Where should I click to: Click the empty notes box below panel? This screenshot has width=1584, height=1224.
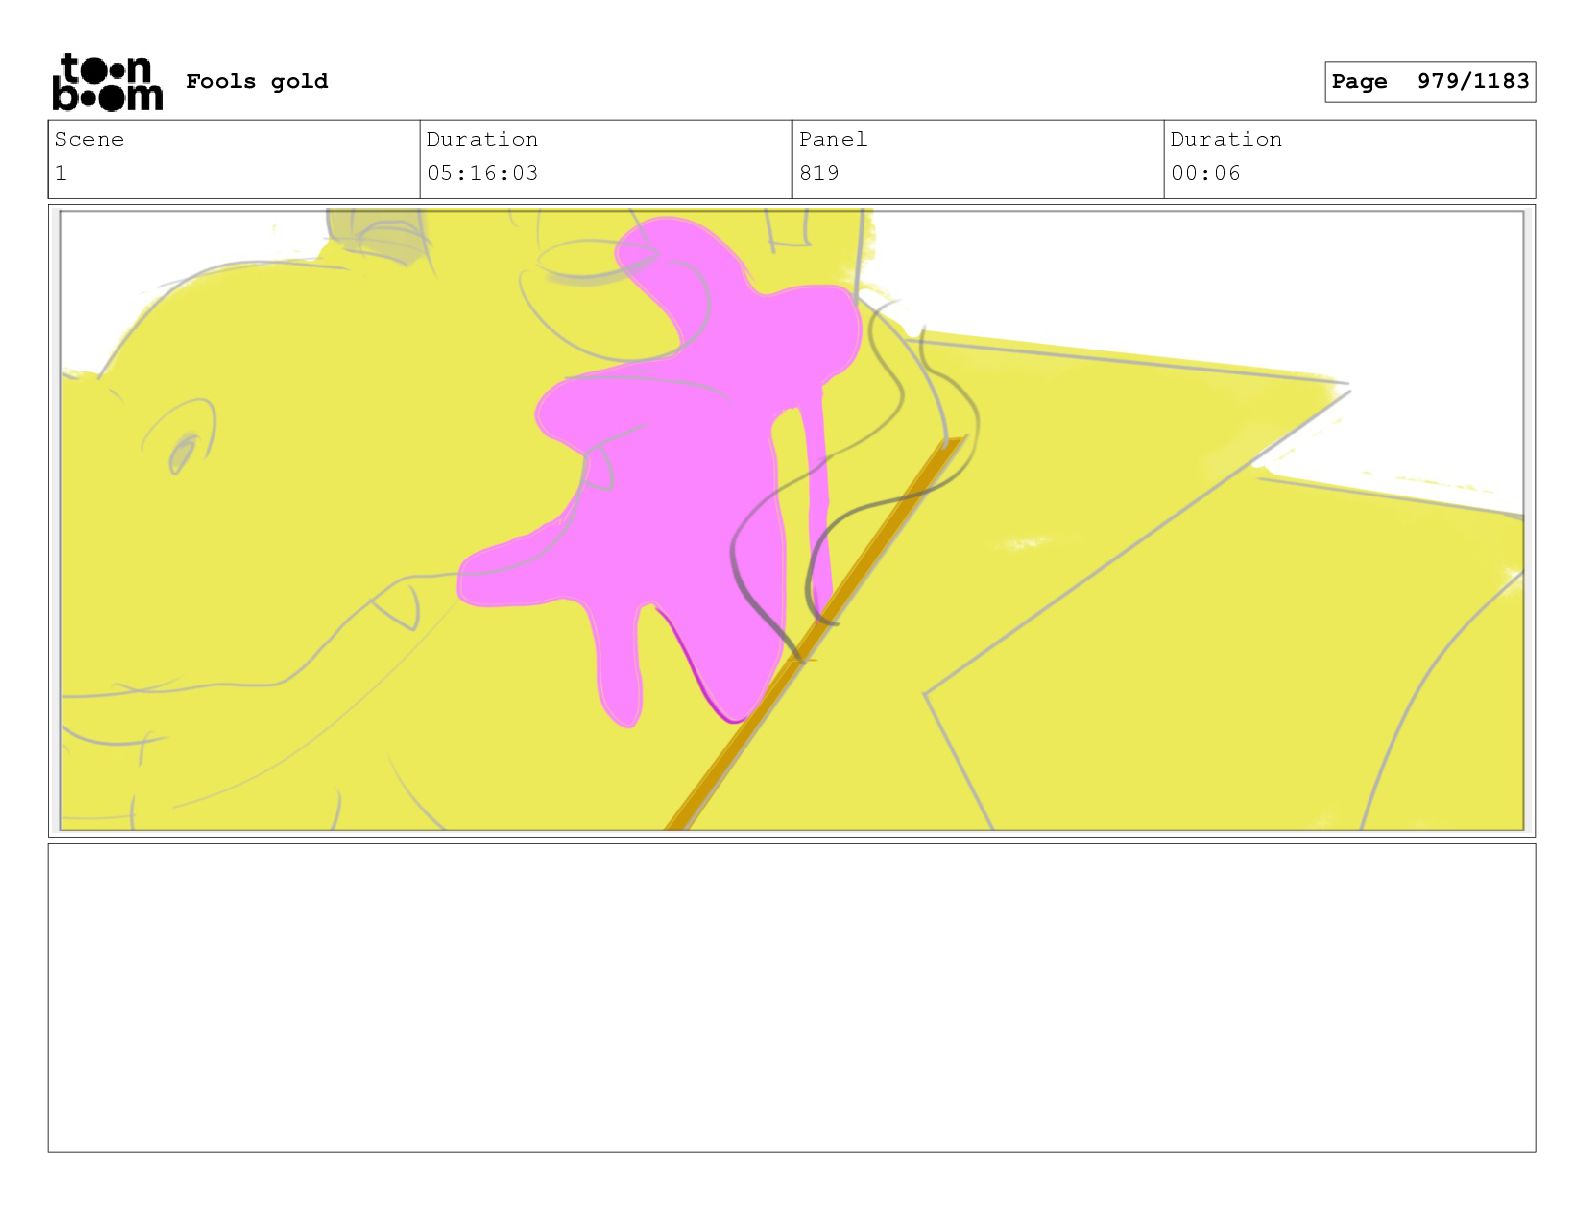[x=792, y=998]
